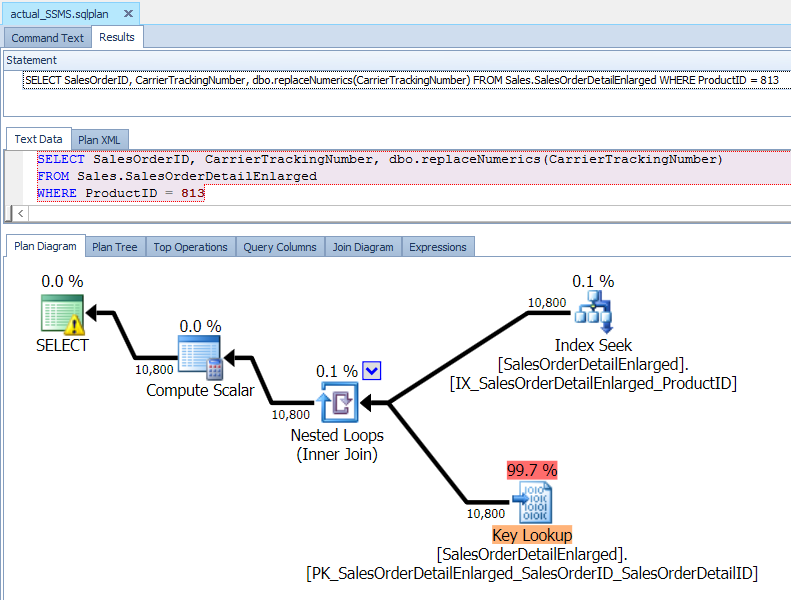This screenshot has width=791, height=600.
Task: Close the actual_SSMS.sqlplan file tab
Action: 129,14
